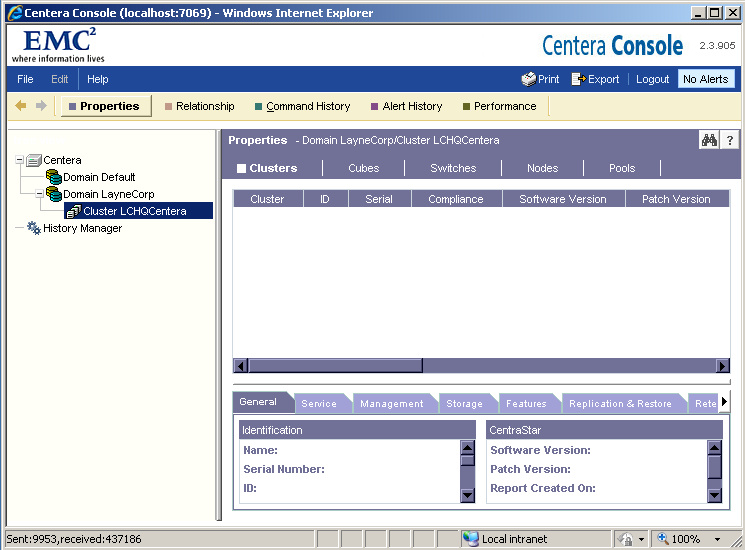Click the table scrollbar right arrow
Image resolution: width=745 pixels, height=550 pixels.
(x=722, y=366)
